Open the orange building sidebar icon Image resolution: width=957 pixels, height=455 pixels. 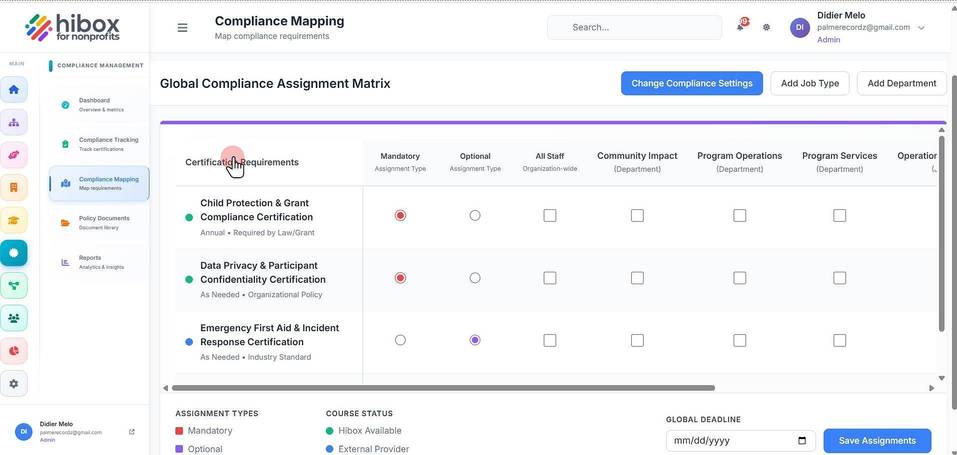pos(13,187)
